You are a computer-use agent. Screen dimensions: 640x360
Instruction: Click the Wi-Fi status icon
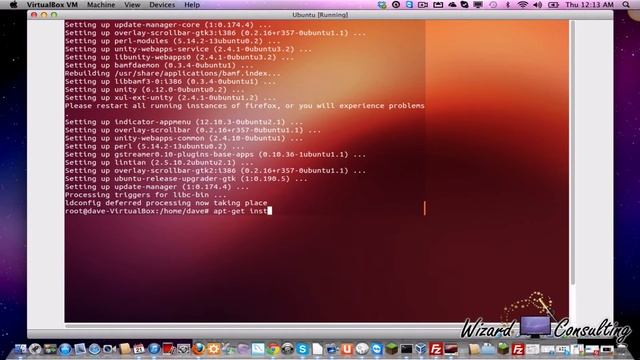tap(522, 4)
